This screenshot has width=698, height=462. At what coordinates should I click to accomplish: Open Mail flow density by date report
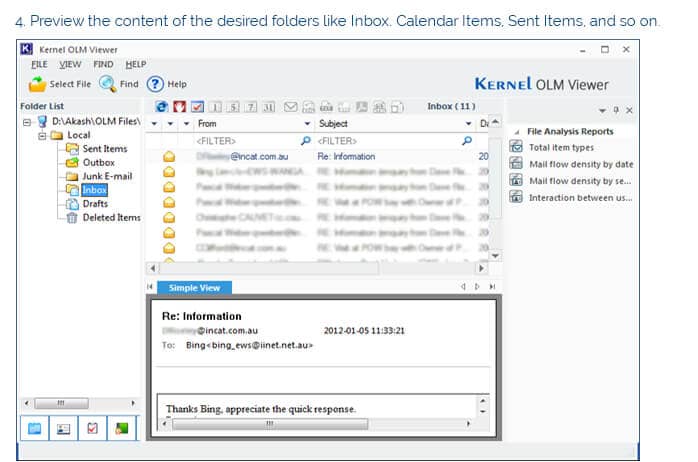click(581, 164)
